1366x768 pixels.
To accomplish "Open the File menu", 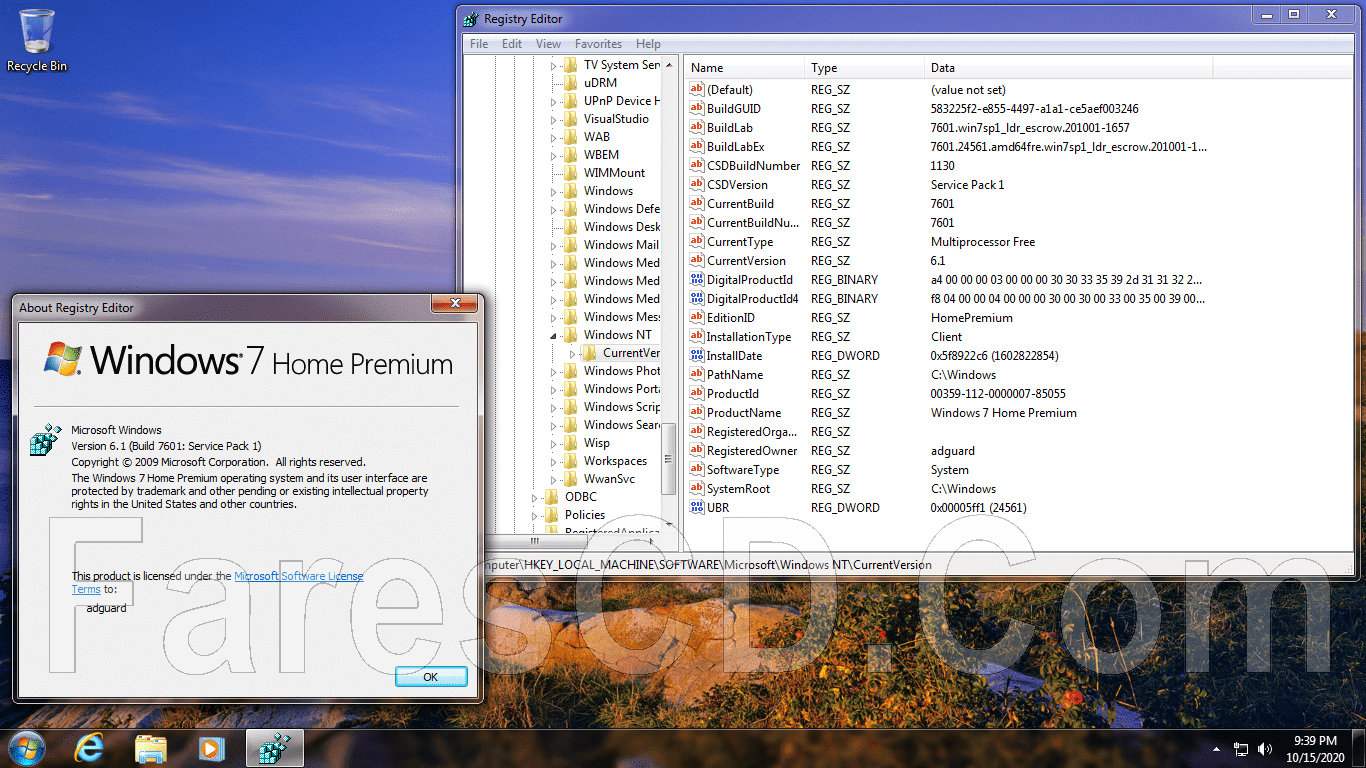I will (479, 44).
